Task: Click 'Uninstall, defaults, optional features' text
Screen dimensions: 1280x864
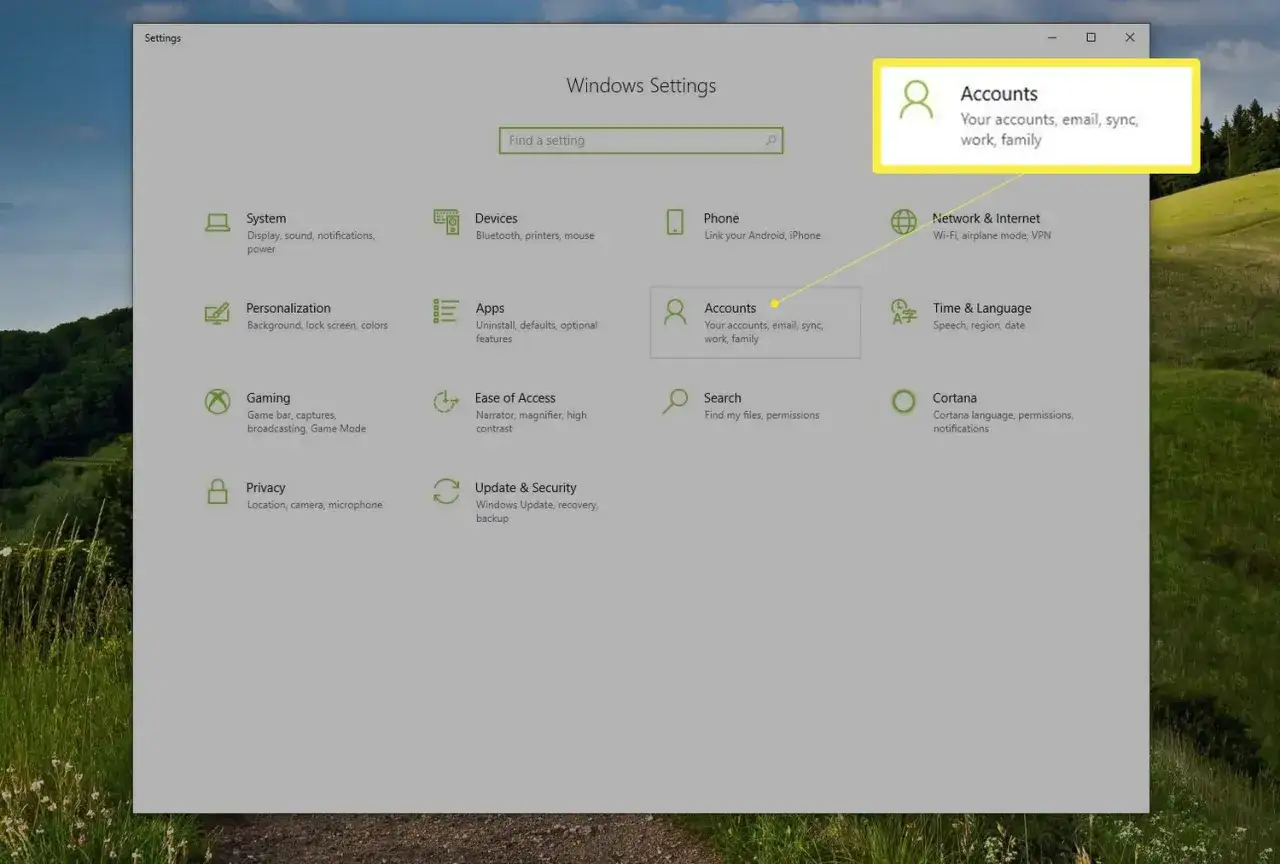Action: [x=536, y=332]
